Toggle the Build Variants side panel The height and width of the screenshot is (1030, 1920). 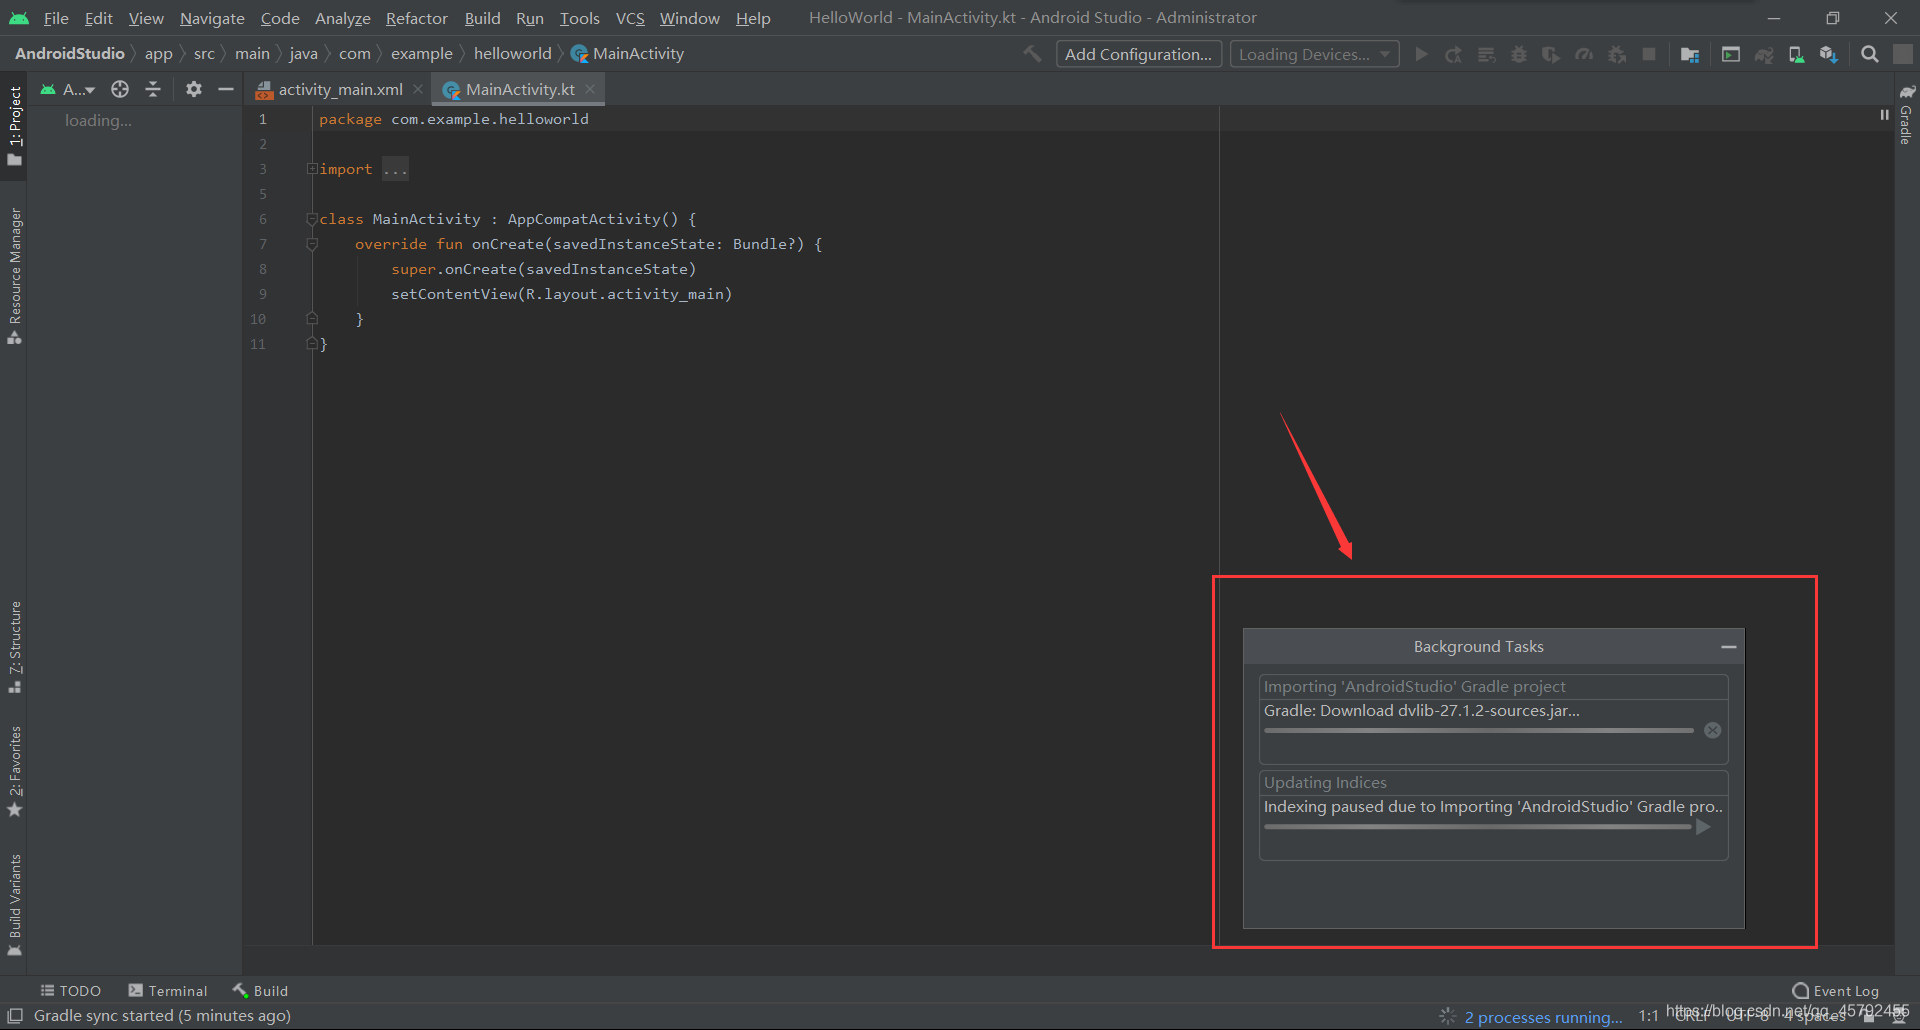tap(15, 905)
